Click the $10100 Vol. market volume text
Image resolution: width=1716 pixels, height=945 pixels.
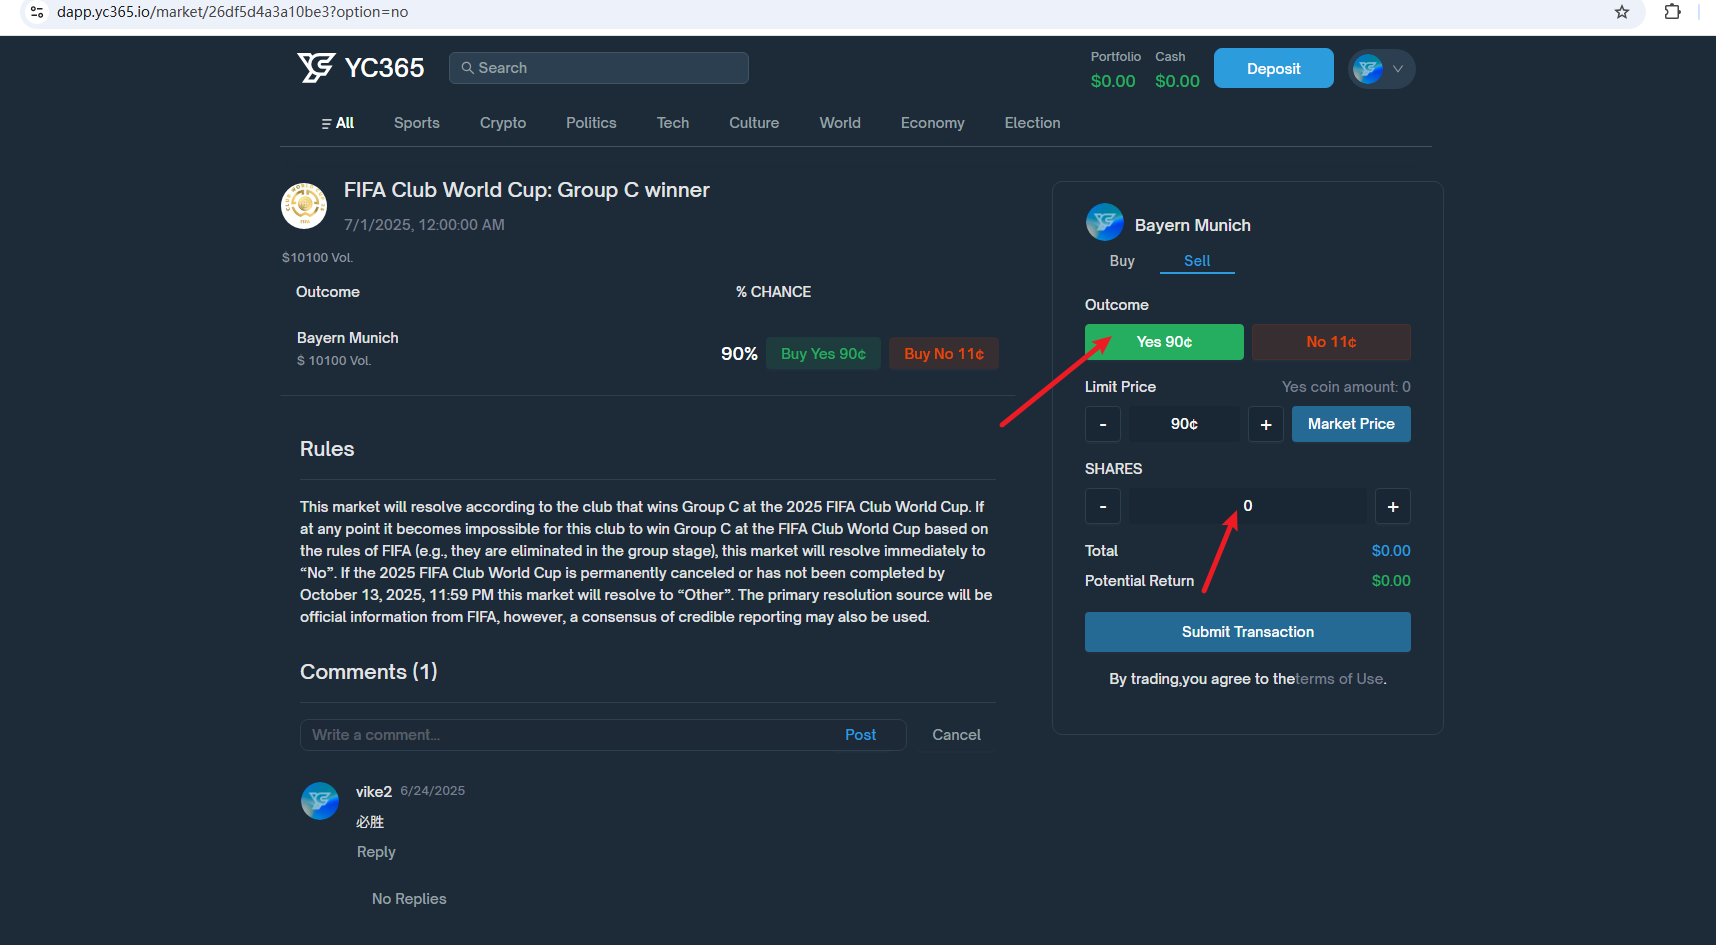pyautogui.click(x=317, y=258)
